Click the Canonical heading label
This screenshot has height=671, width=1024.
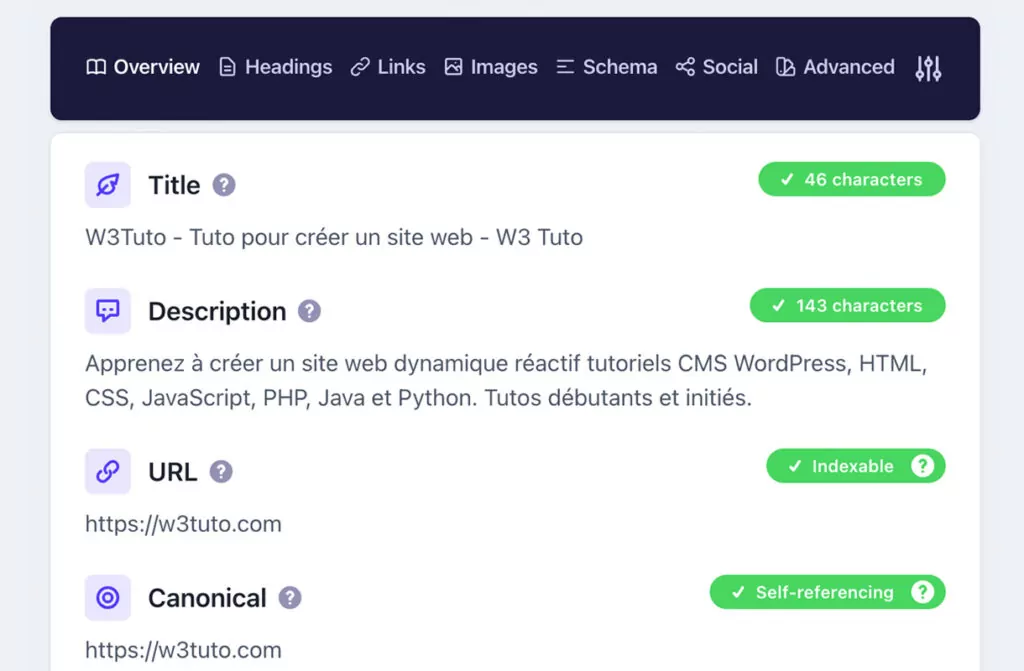point(207,597)
